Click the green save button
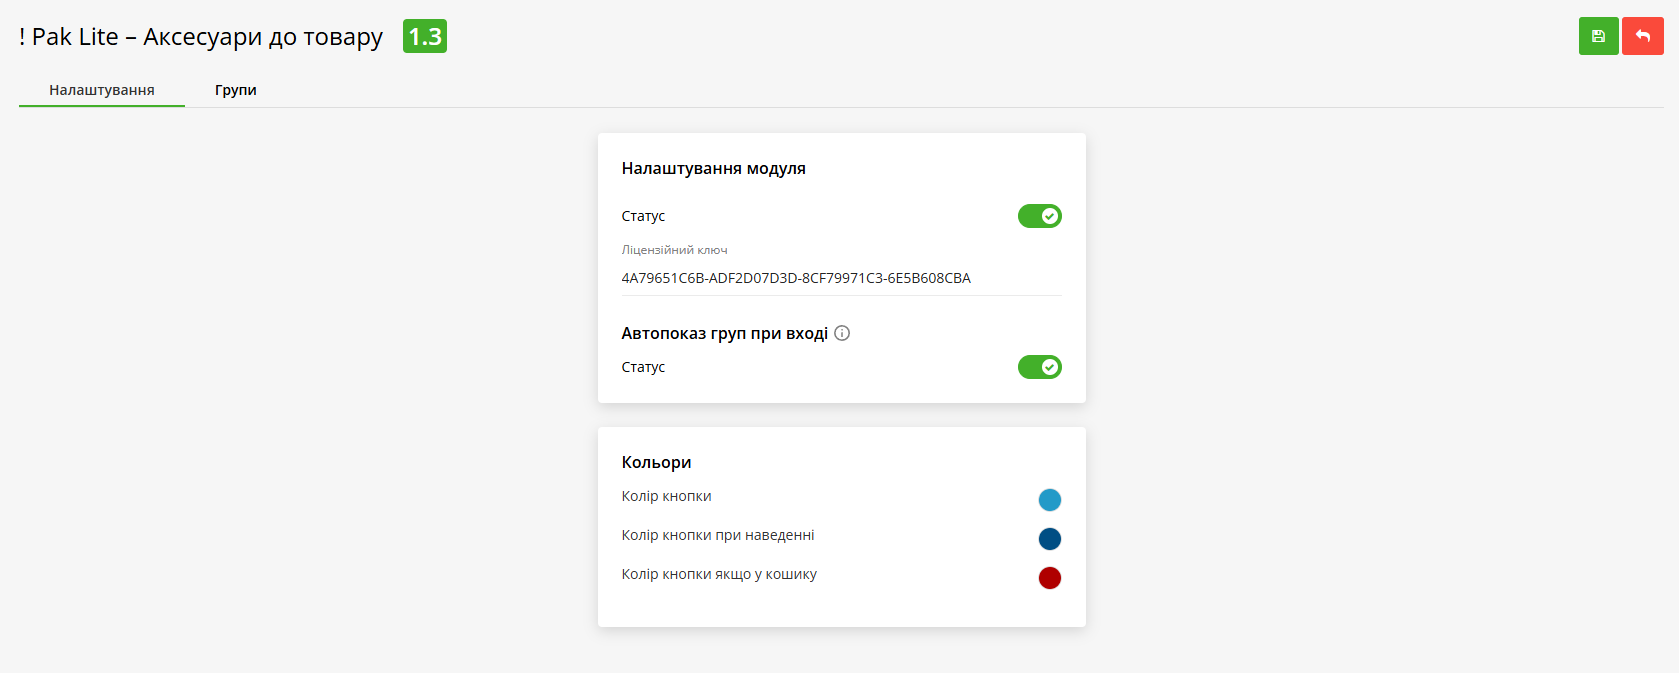Screen dimensions: 1679x673 [1598, 37]
